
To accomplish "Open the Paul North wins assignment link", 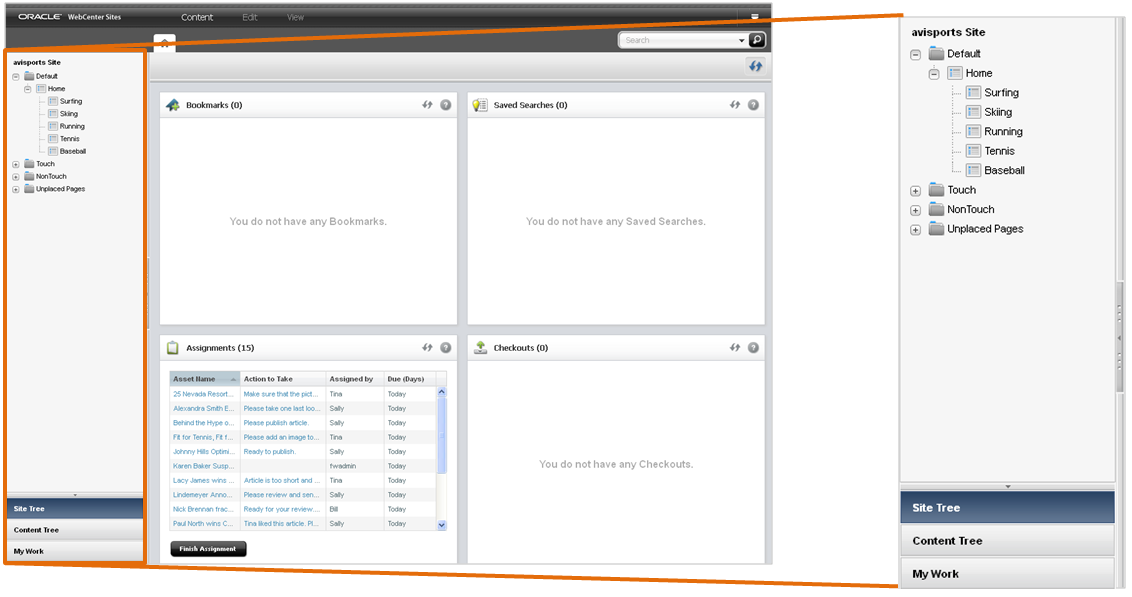I will [203, 524].
